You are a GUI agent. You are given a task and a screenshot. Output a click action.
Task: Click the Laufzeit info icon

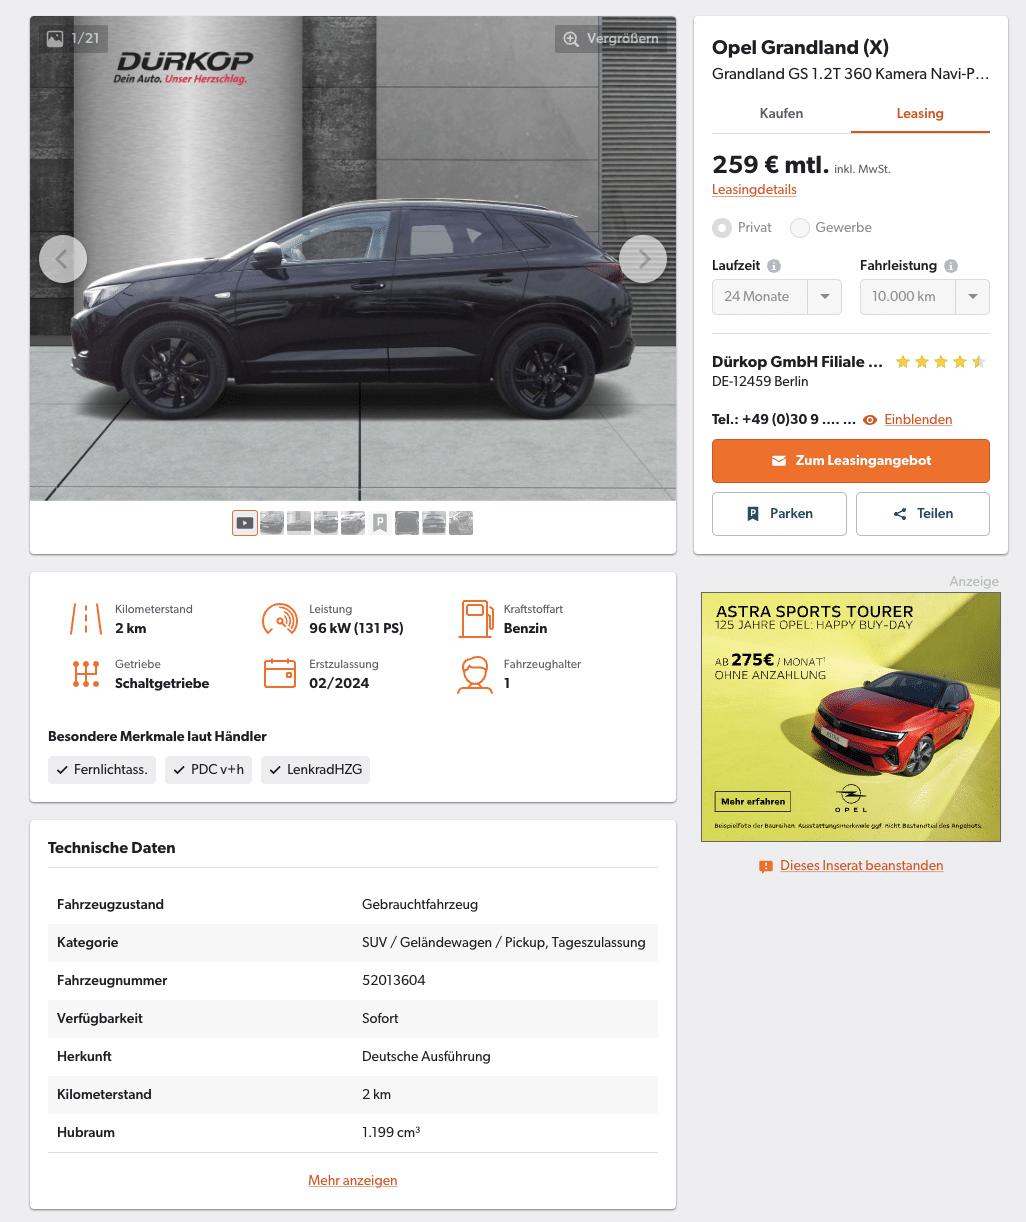point(774,266)
